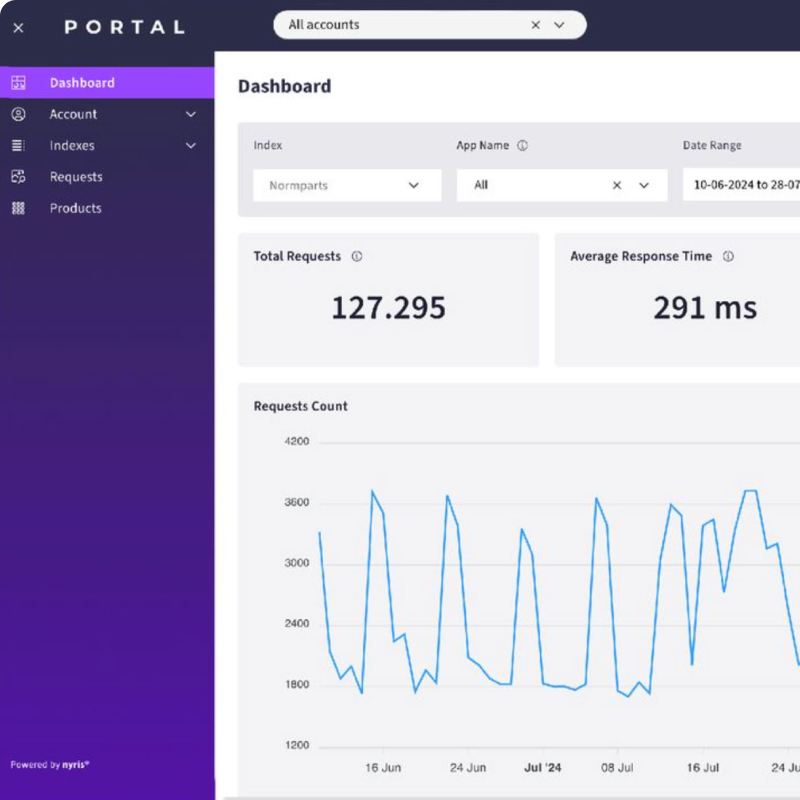Expand the Indexes submenu chevron
800x800 pixels.
pyautogui.click(x=191, y=146)
